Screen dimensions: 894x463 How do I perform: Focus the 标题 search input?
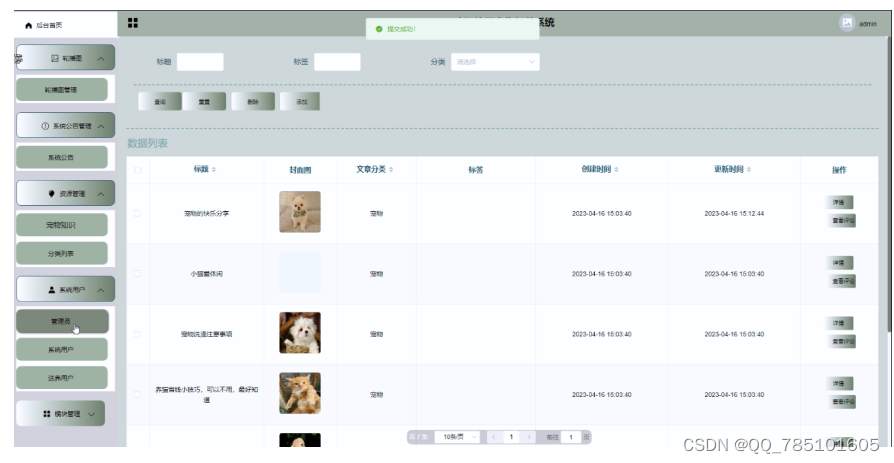pyautogui.click(x=200, y=62)
